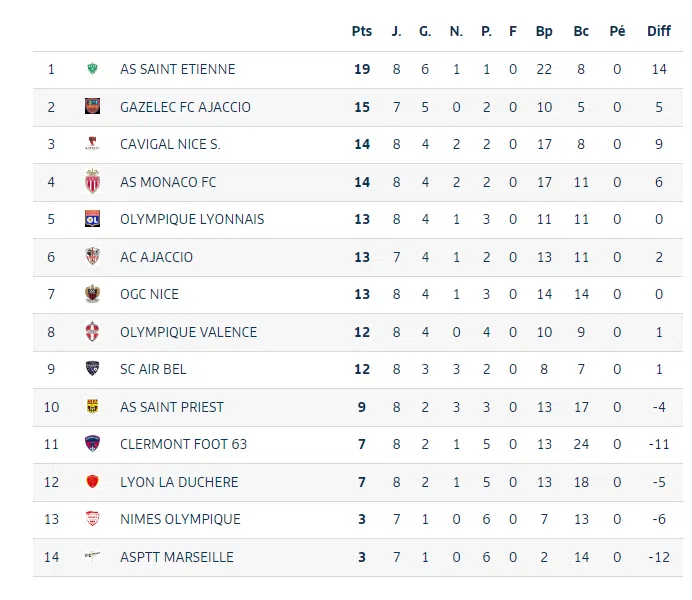
Task: Click AS Saint Etienne's 19 points cell
Action: [362, 69]
